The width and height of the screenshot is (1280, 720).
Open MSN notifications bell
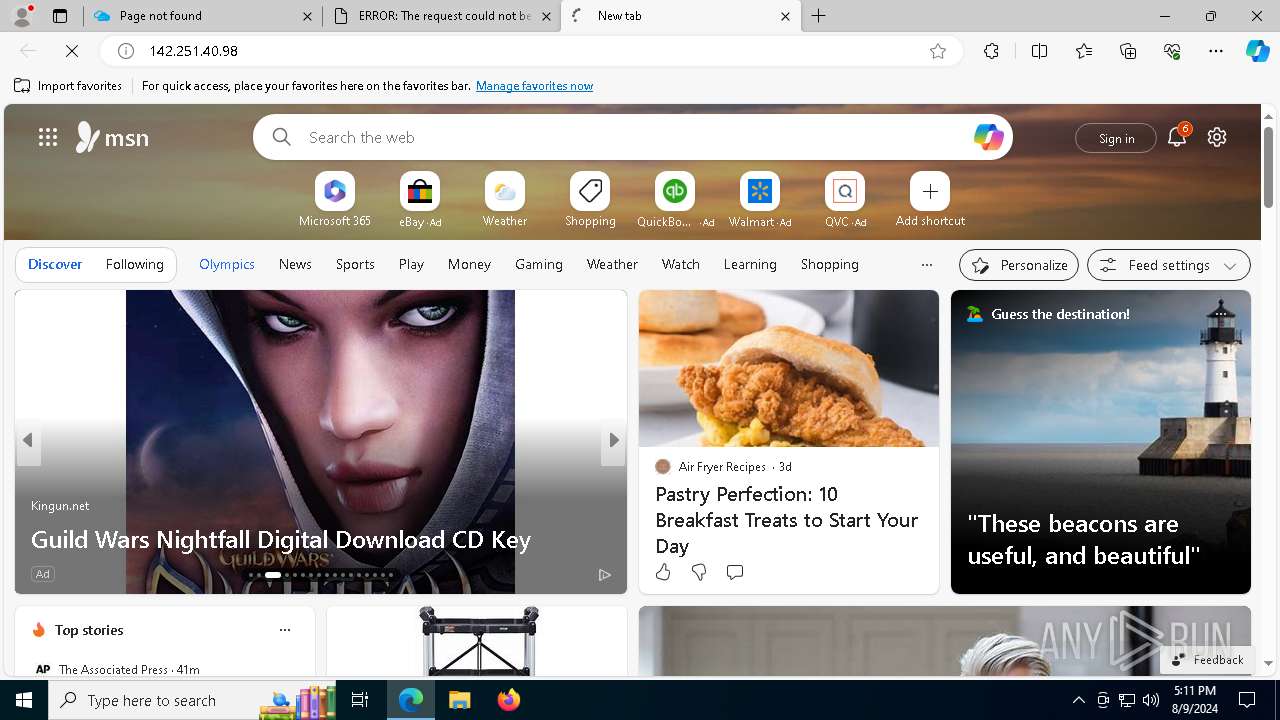(x=1177, y=137)
